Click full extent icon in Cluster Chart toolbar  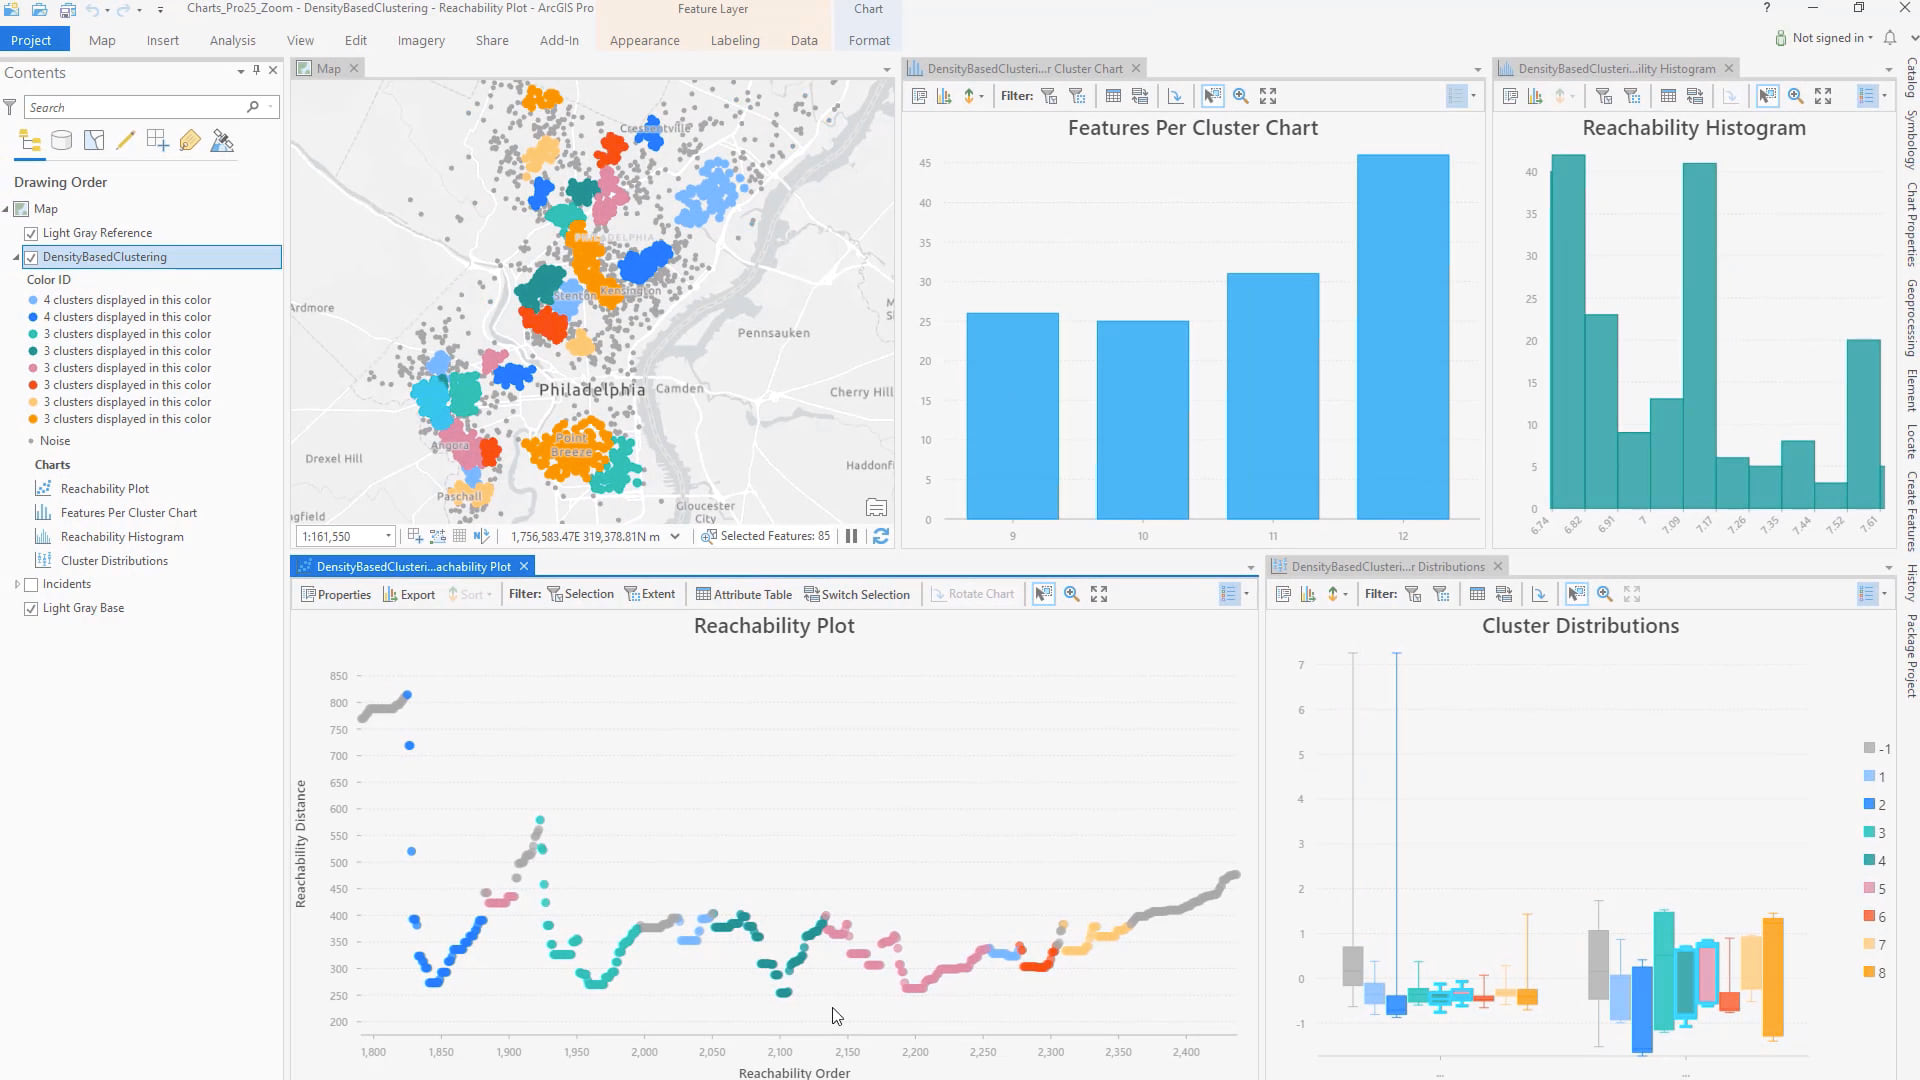(1268, 96)
